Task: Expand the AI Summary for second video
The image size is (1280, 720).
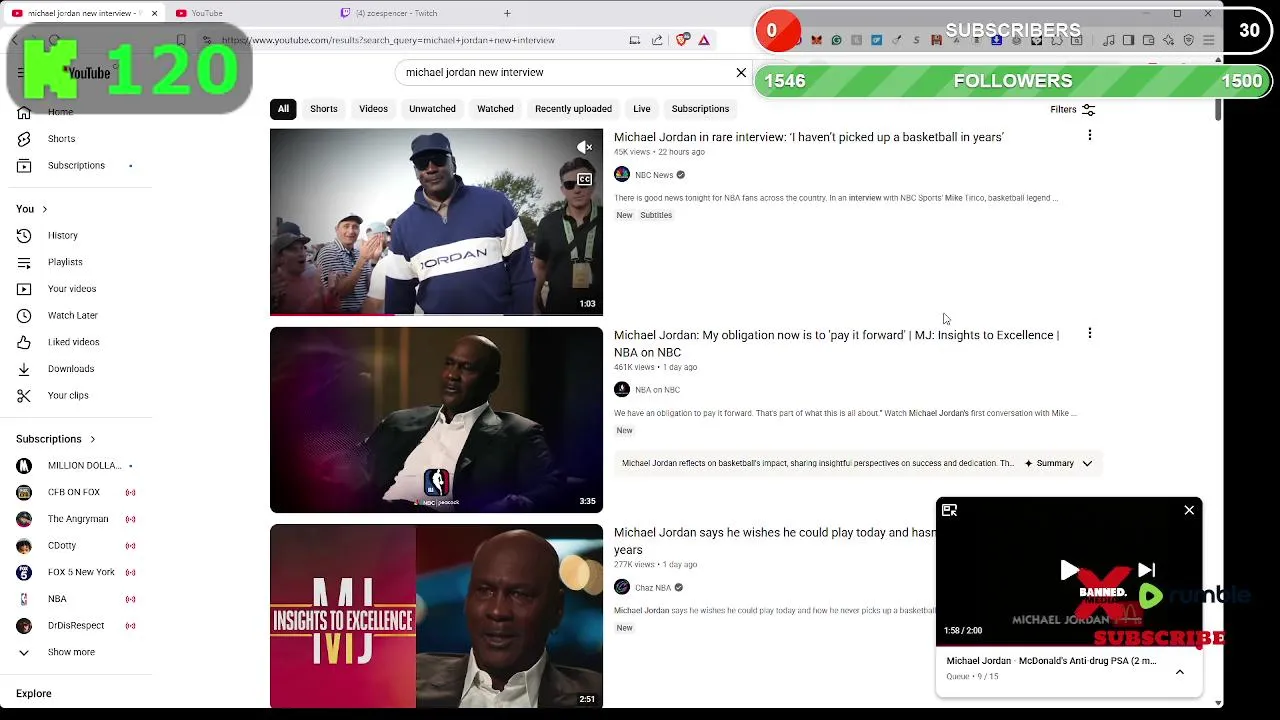Action: click(1059, 463)
